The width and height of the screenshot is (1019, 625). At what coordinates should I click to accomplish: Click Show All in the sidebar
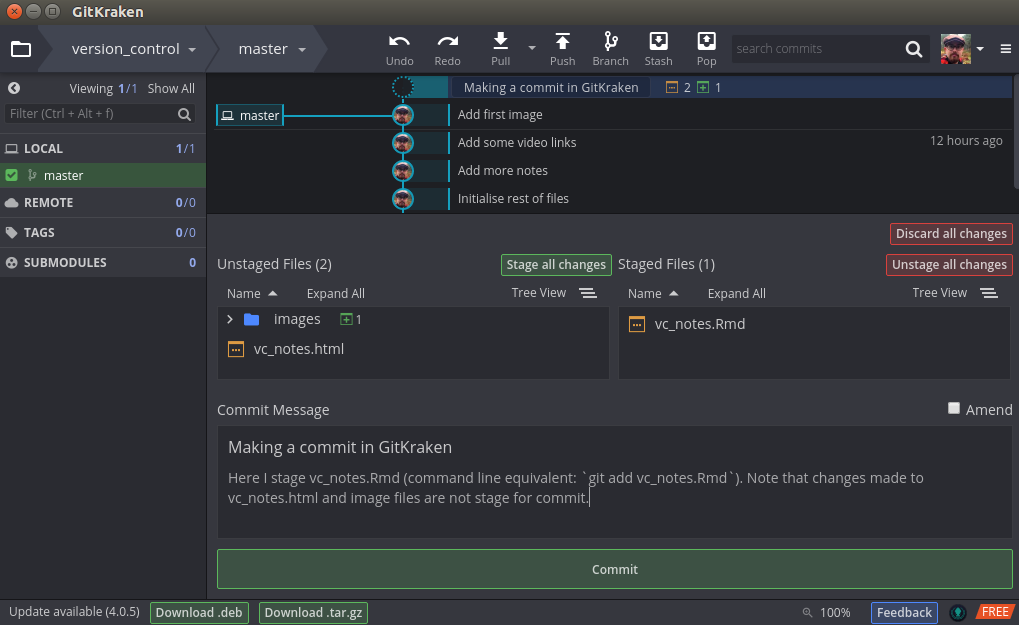coord(171,88)
